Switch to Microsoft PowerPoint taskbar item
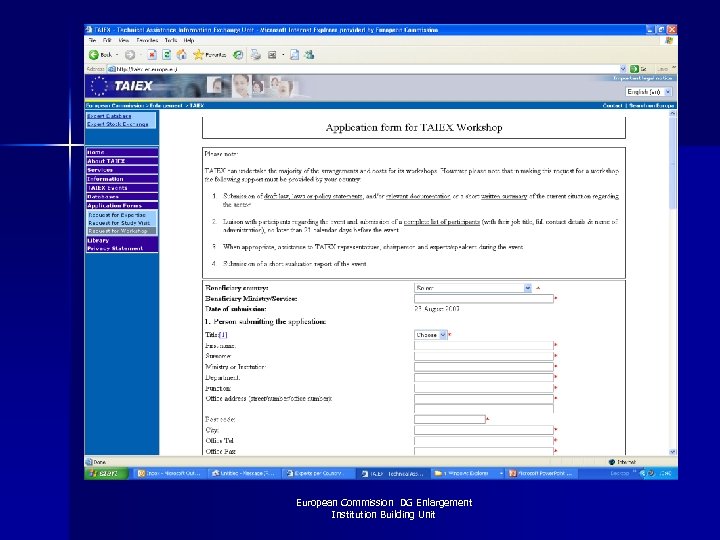 [x=541, y=473]
